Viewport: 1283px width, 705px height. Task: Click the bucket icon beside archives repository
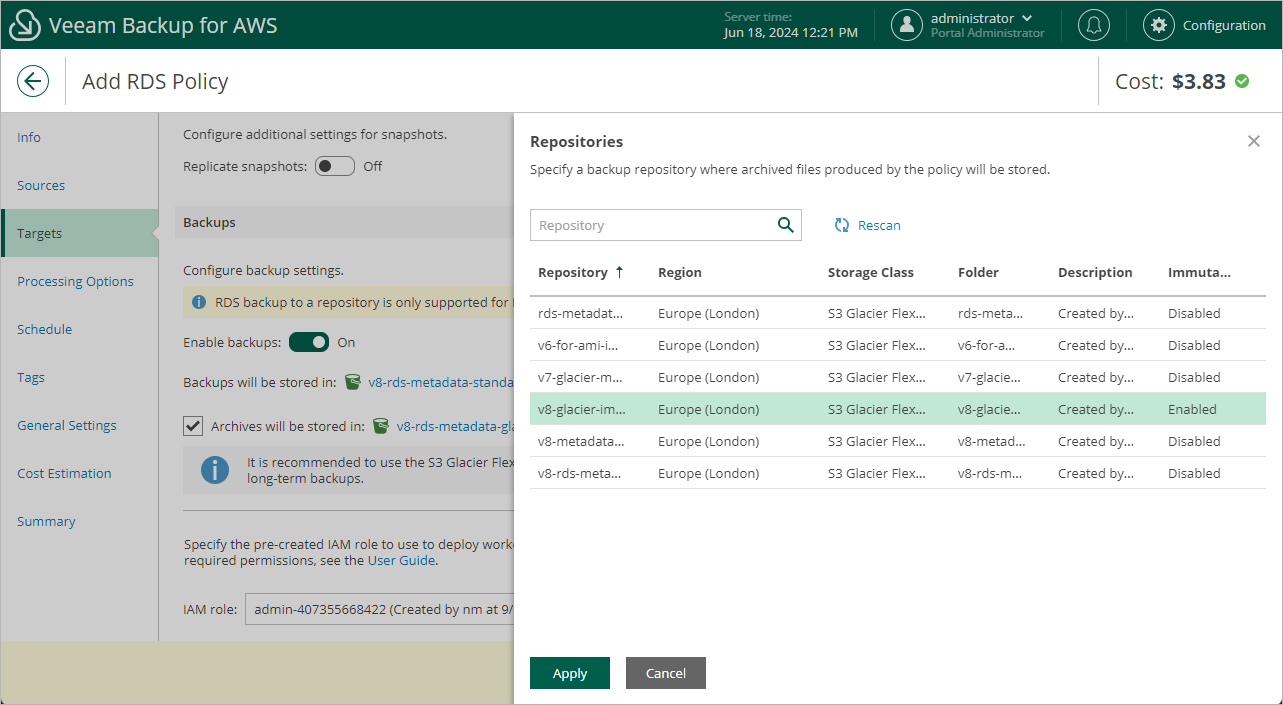click(380, 426)
